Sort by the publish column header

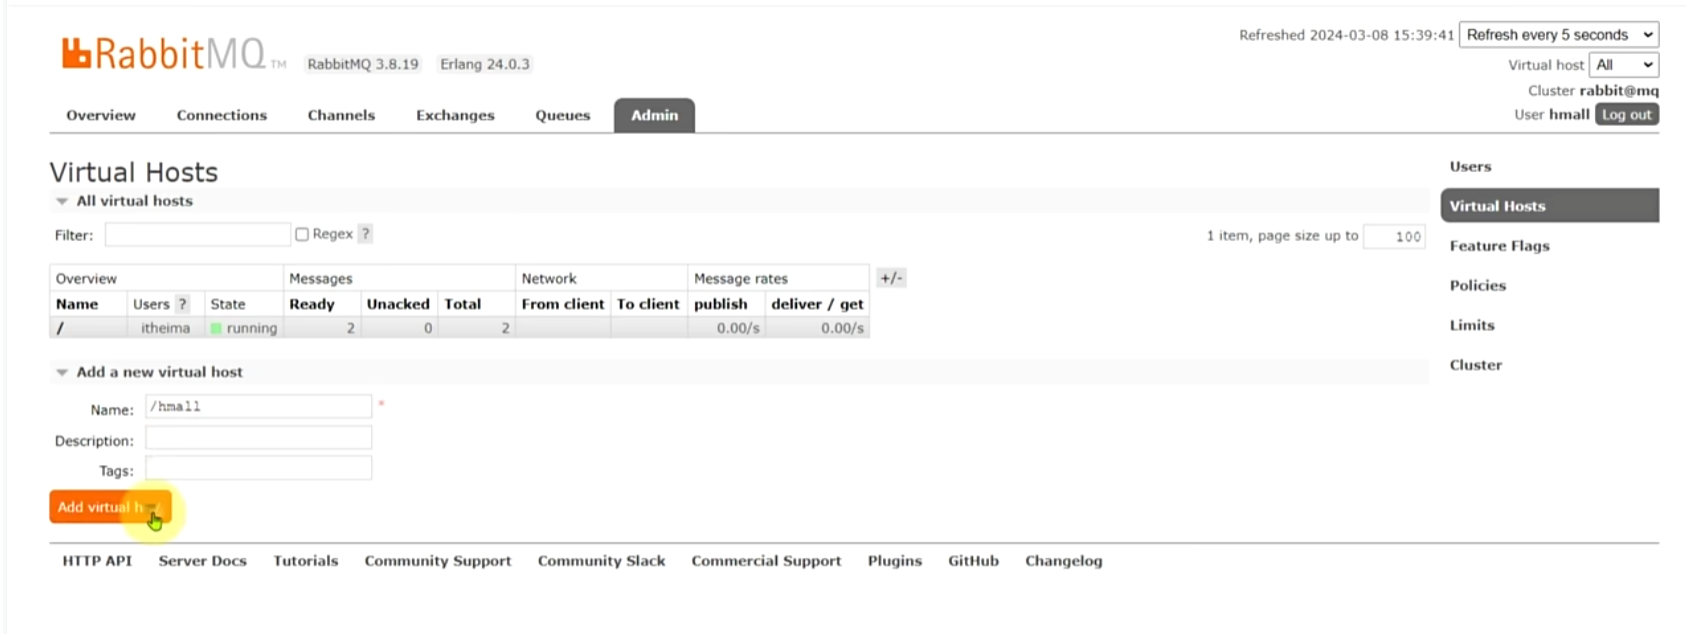tap(721, 304)
